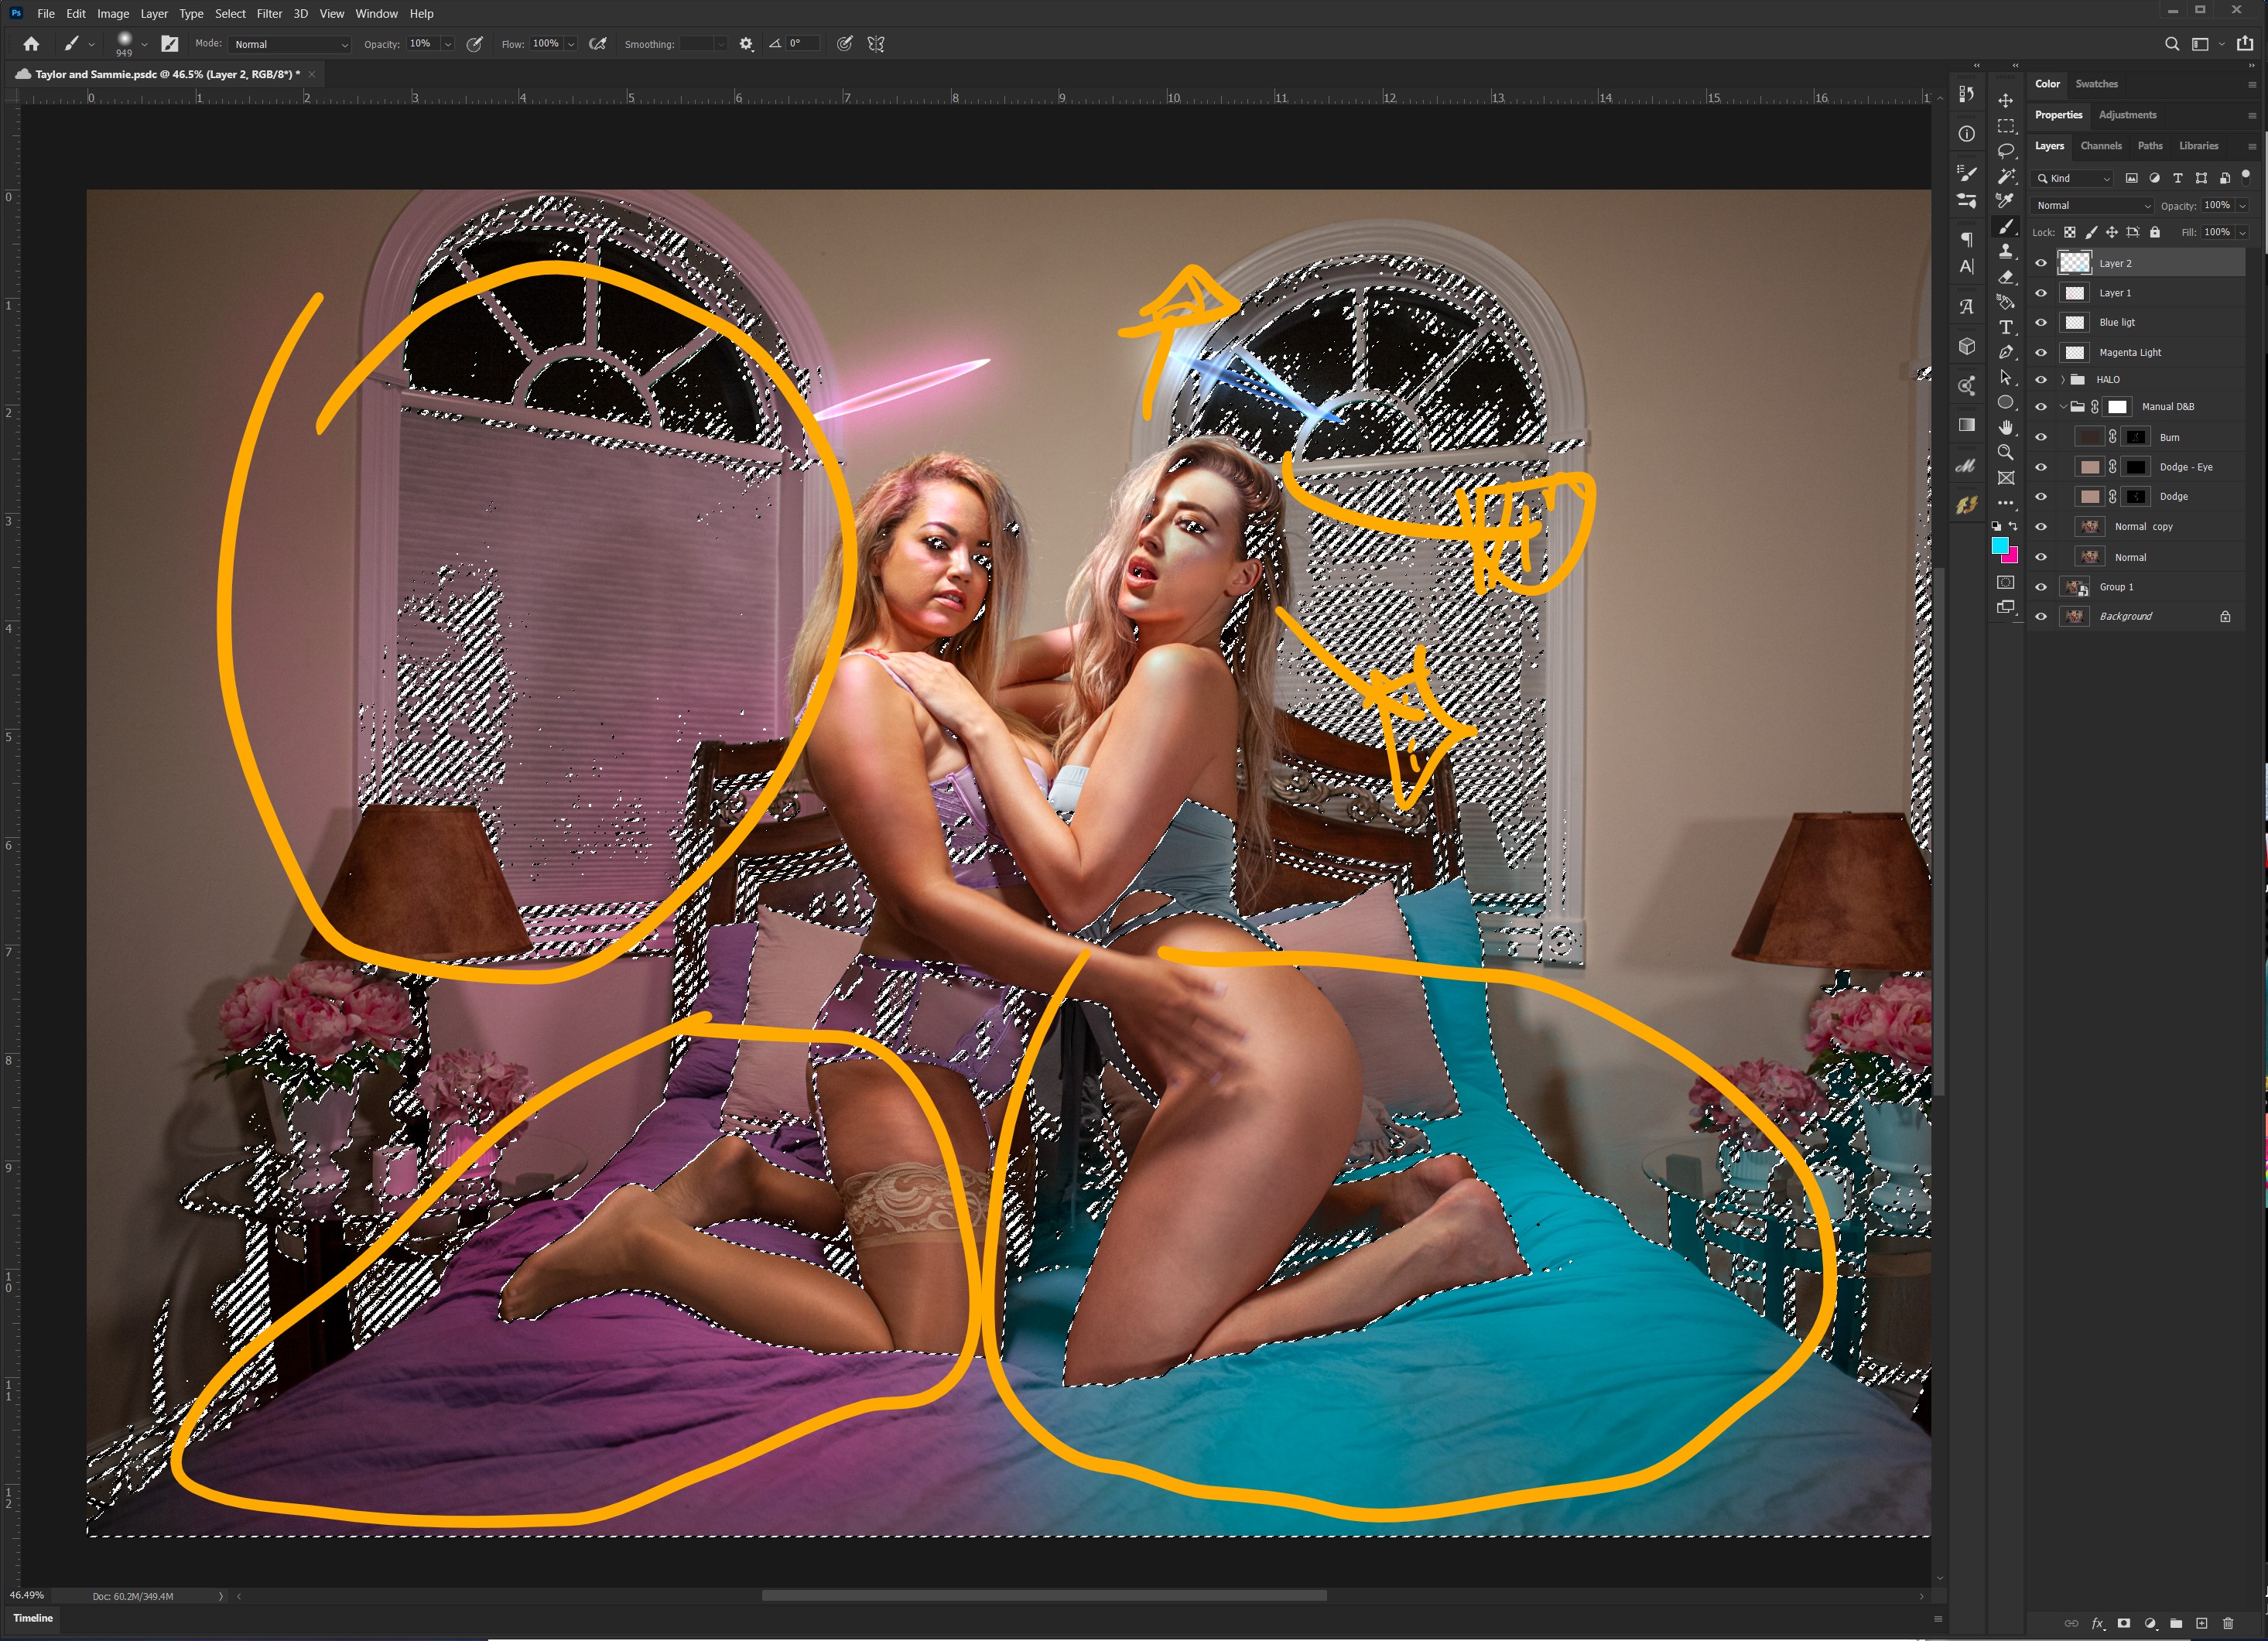Hide the Background layer eye icon
This screenshot has height=1641, width=2268.
pos(2041,616)
